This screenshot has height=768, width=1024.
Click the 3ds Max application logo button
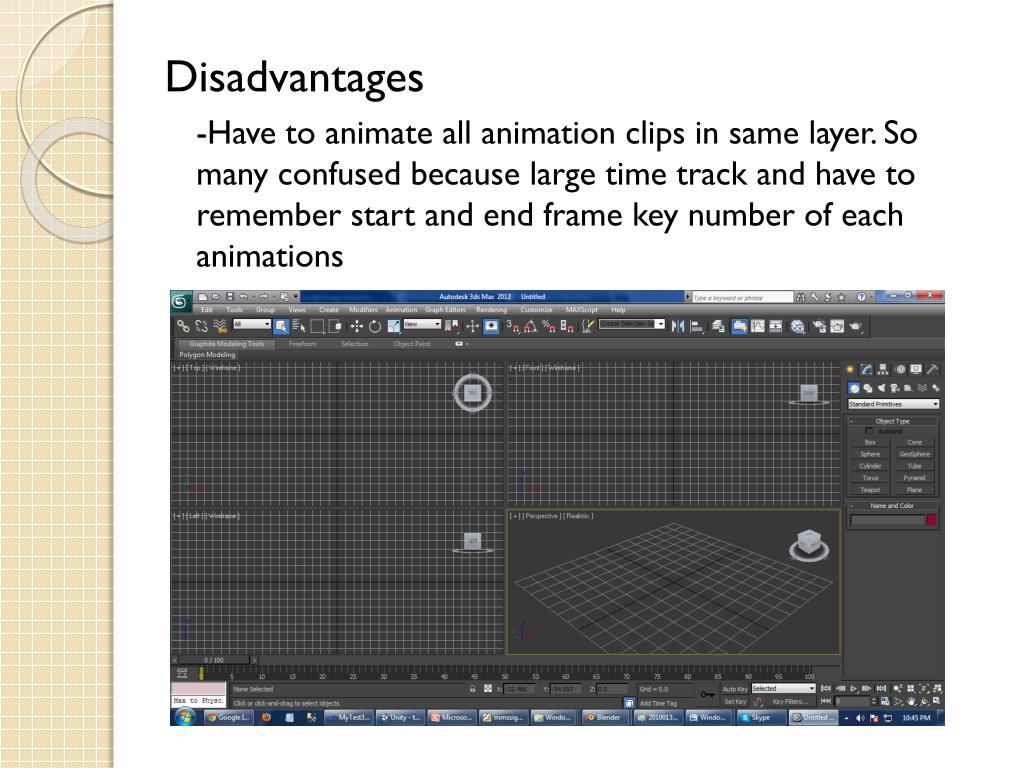[181, 302]
